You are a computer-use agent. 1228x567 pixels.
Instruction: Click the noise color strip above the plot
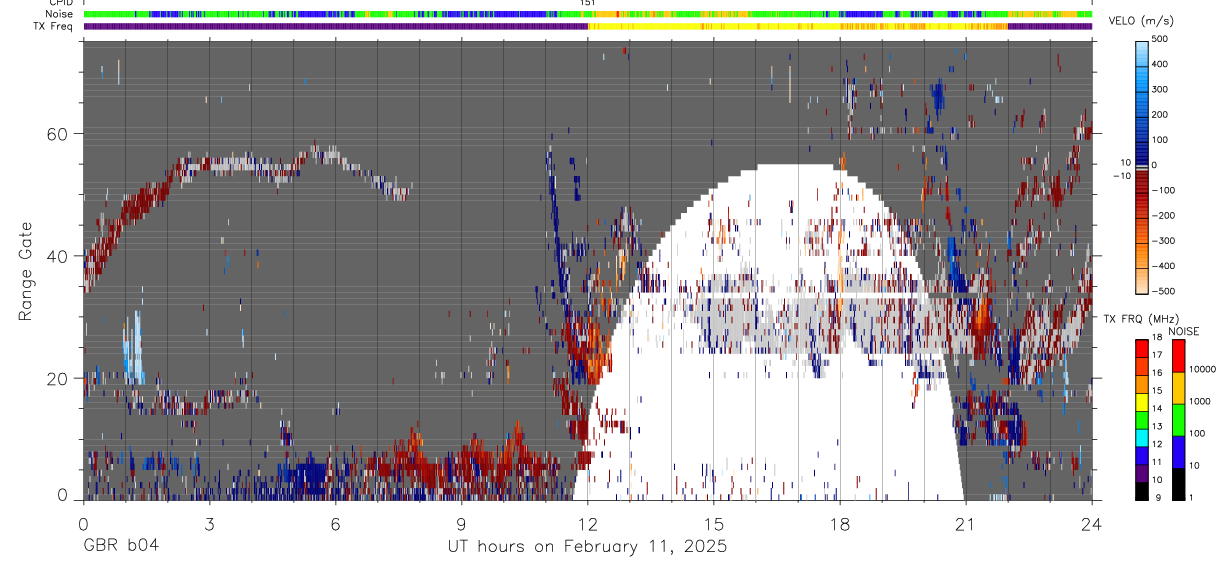point(587,14)
